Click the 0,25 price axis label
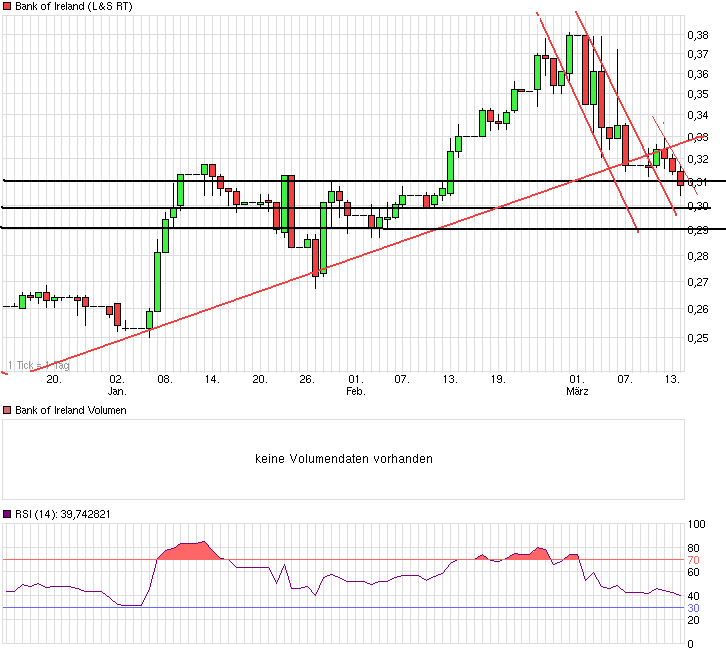 (x=698, y=338)
